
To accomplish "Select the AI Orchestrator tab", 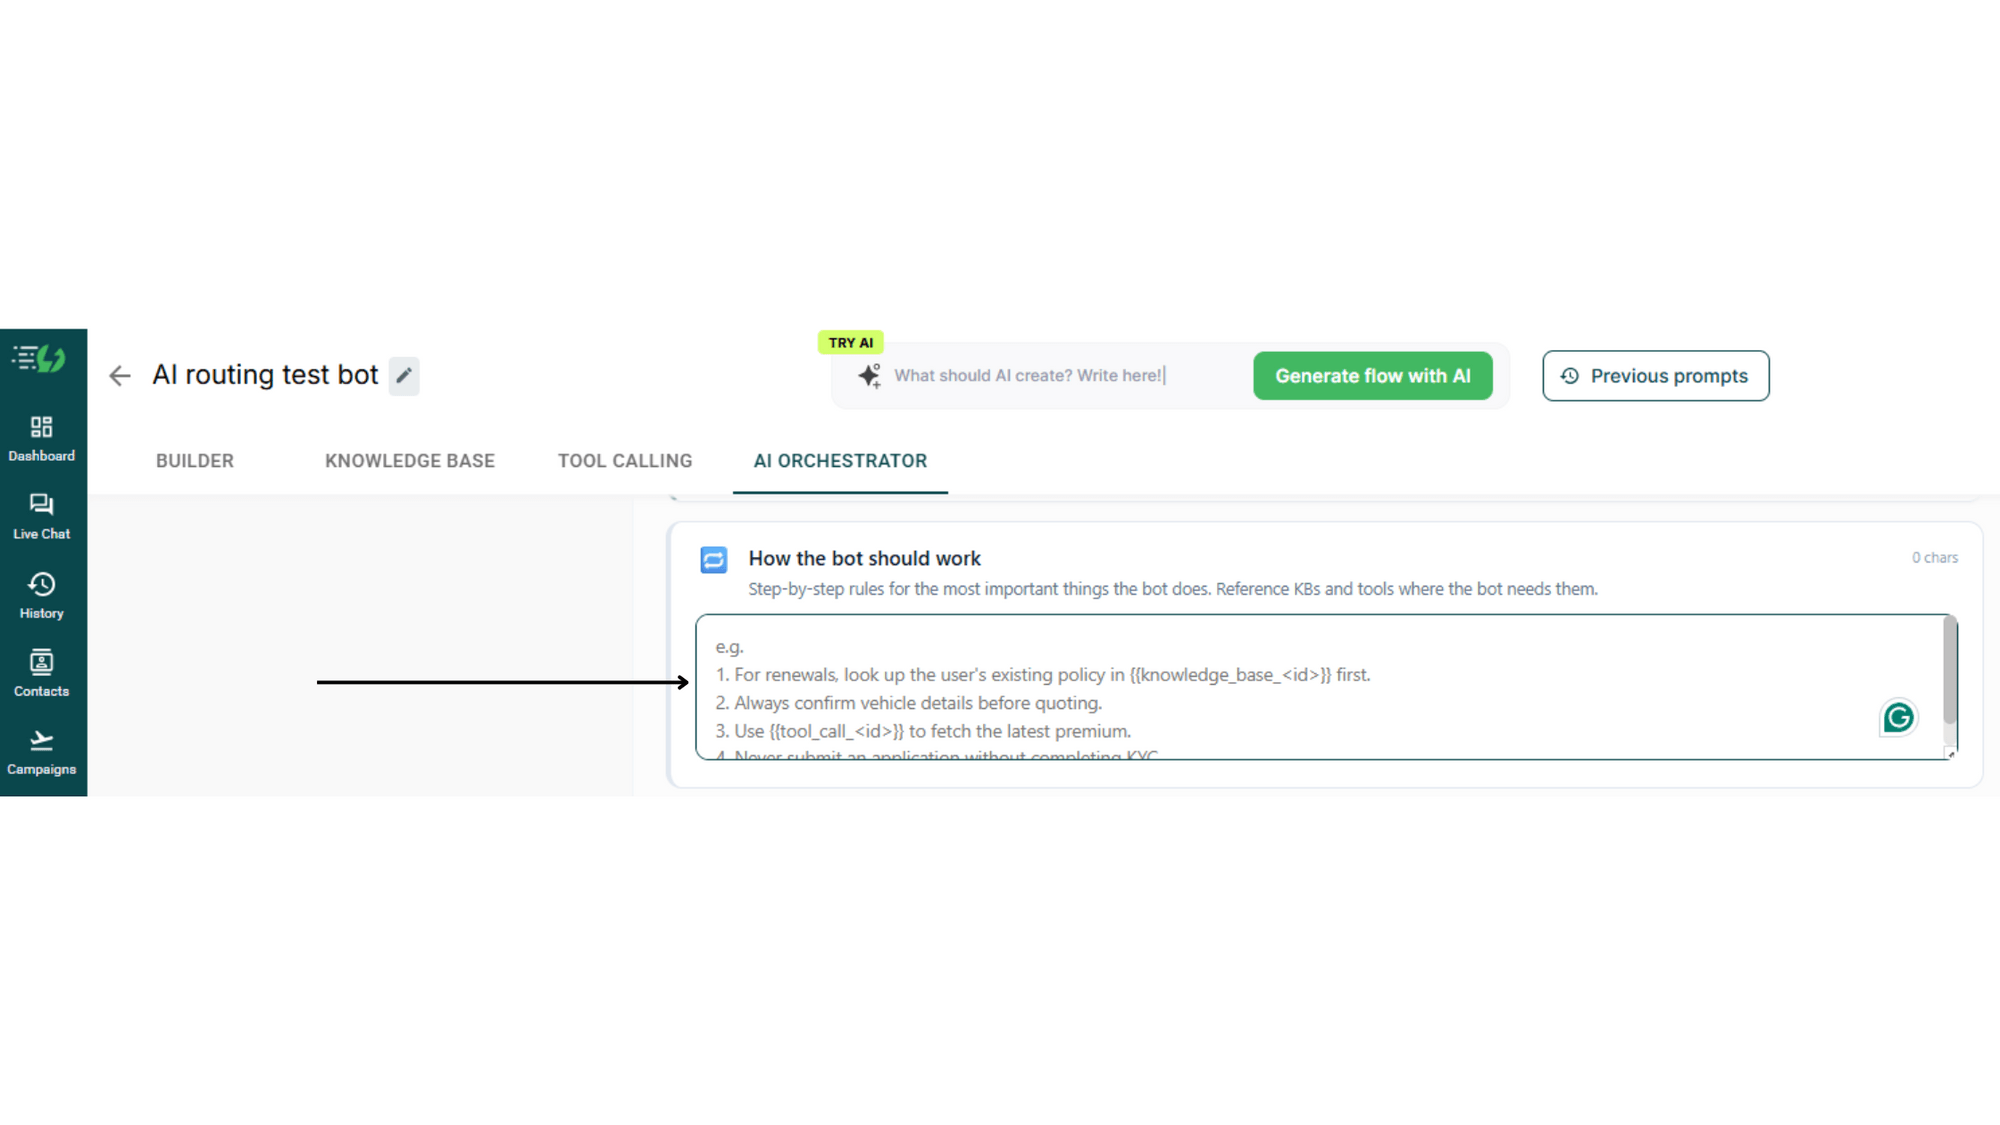I will (840, 461).
